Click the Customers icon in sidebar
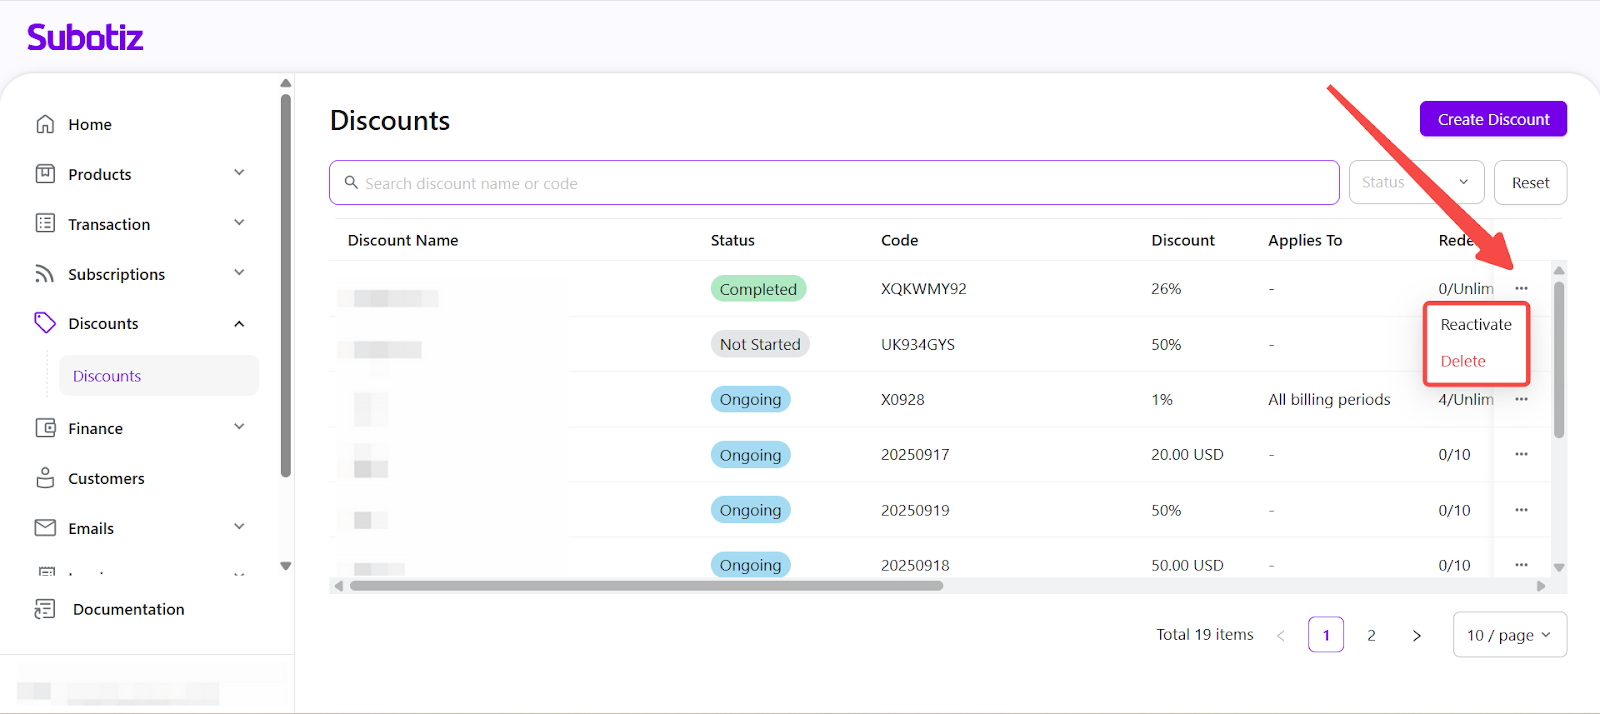The height and width of the screenshot is (714, 1600). pyautogui.click(x=45, y=478)
